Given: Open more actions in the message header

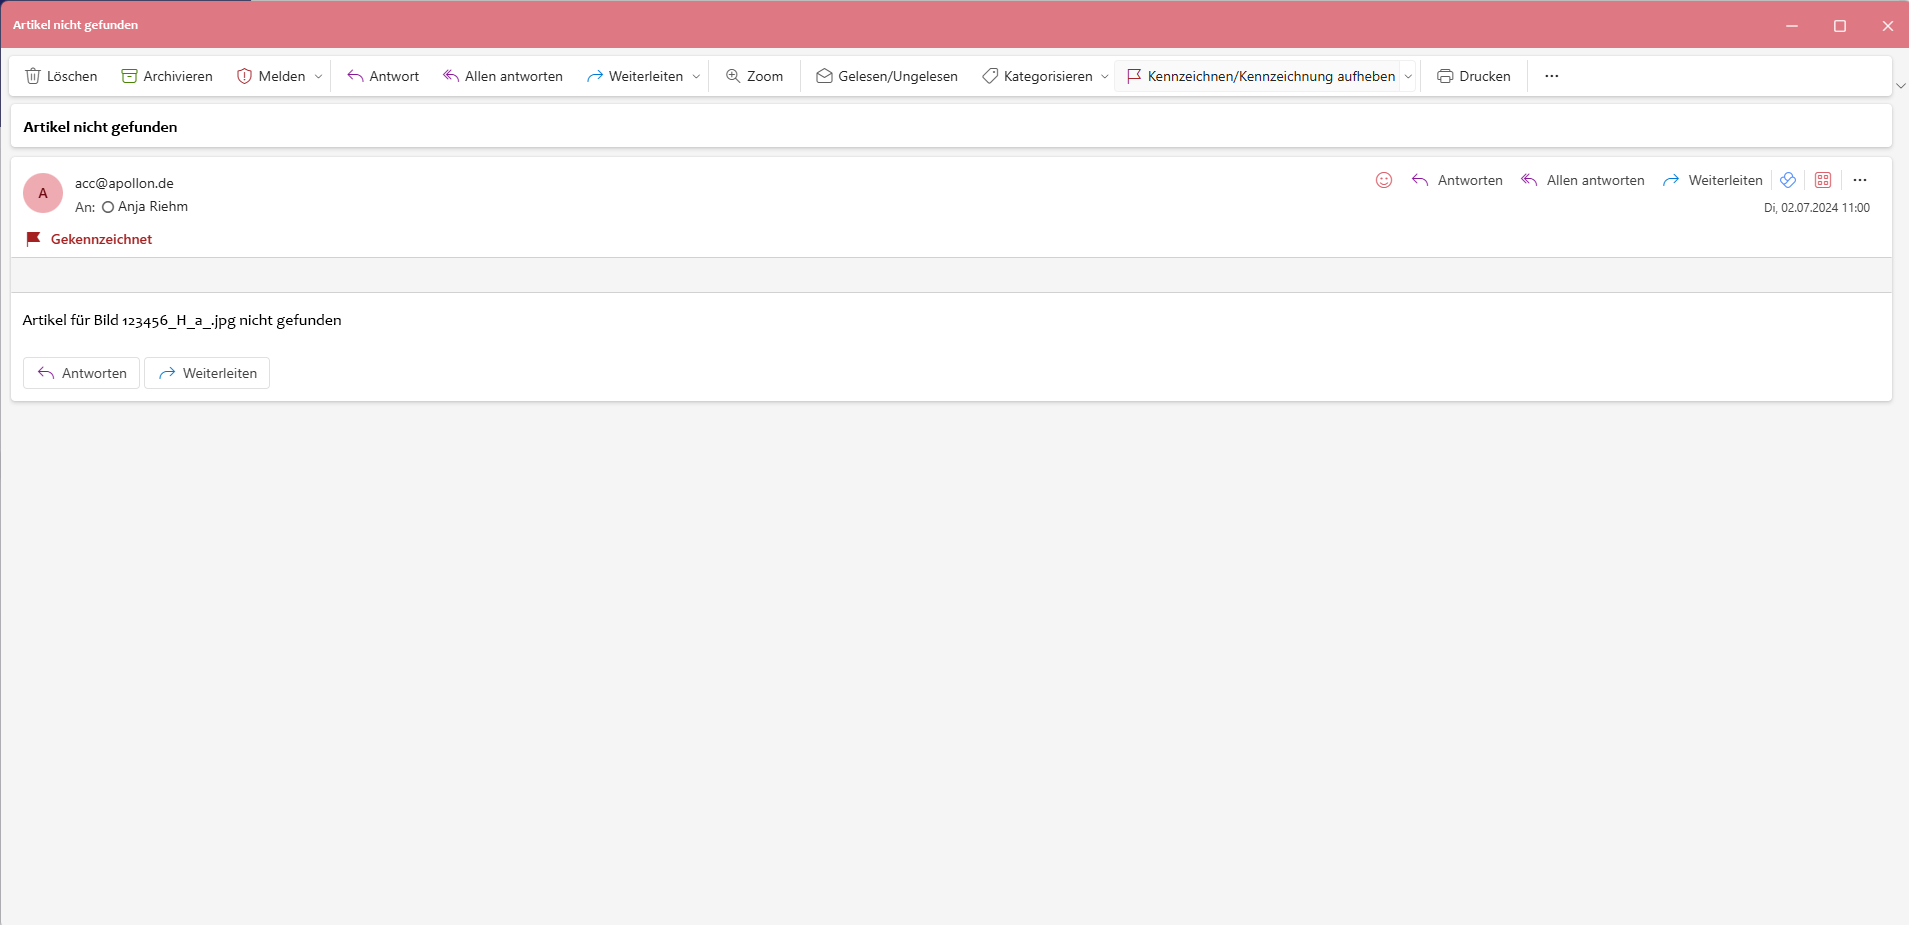Looking at the screenshot, I should tap(1860, 180).
